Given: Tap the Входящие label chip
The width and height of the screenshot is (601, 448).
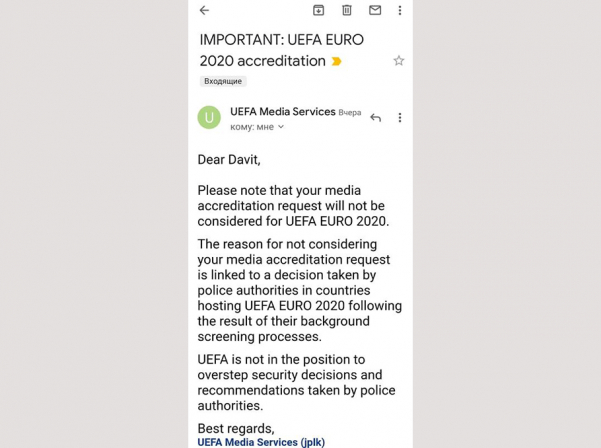Looking at the screenshot, I should pyautogui.click(x=223, y=81).
